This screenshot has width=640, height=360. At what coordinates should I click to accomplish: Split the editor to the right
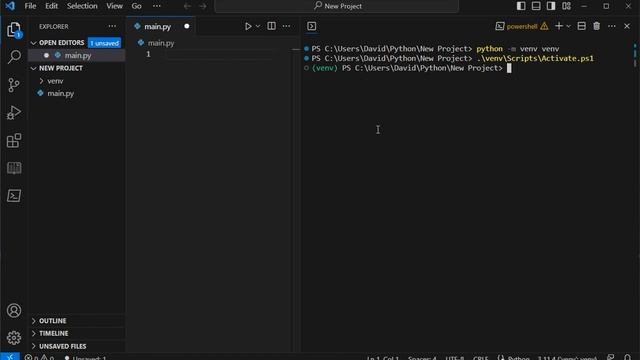coord(271,26)
